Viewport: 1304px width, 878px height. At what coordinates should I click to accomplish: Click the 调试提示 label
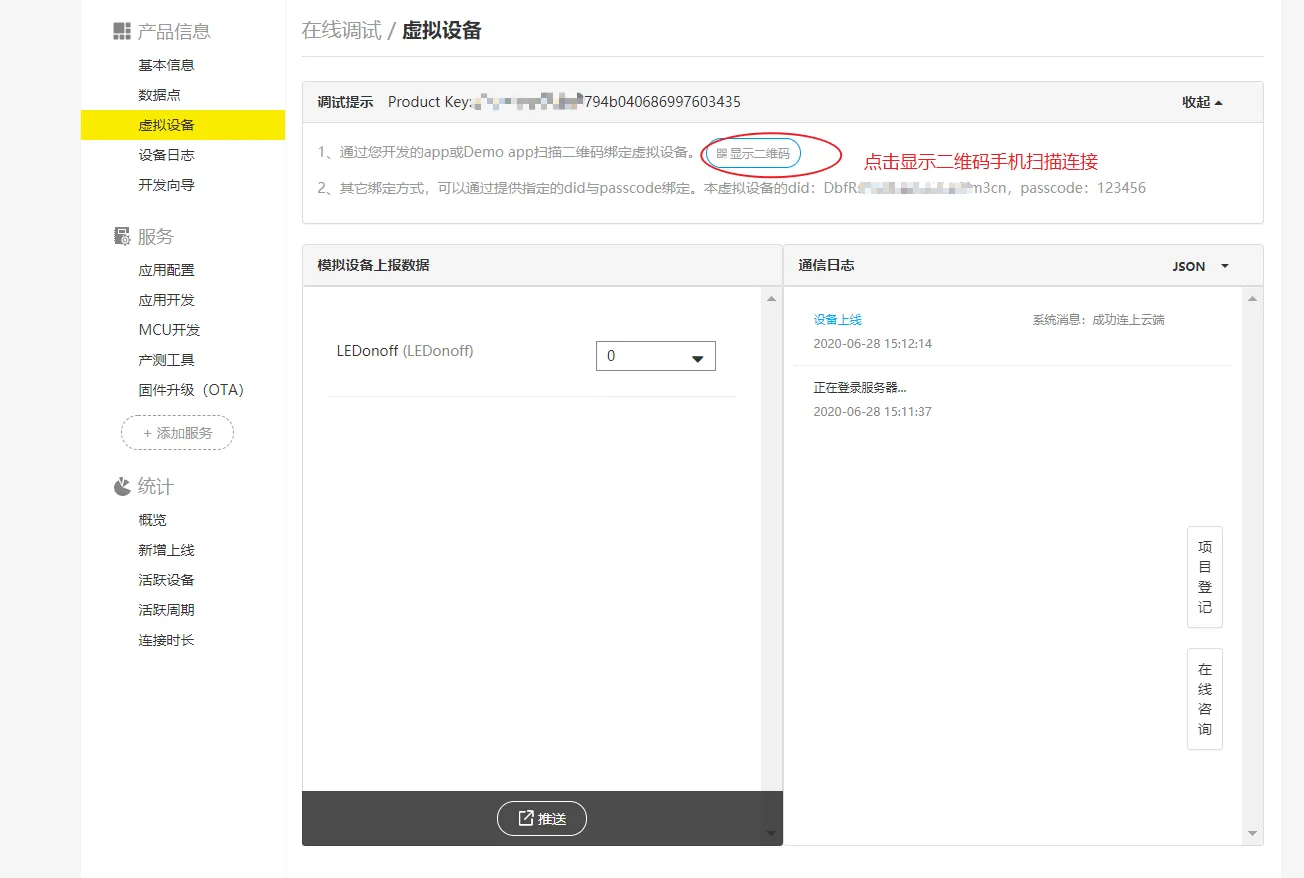(345, 102)
